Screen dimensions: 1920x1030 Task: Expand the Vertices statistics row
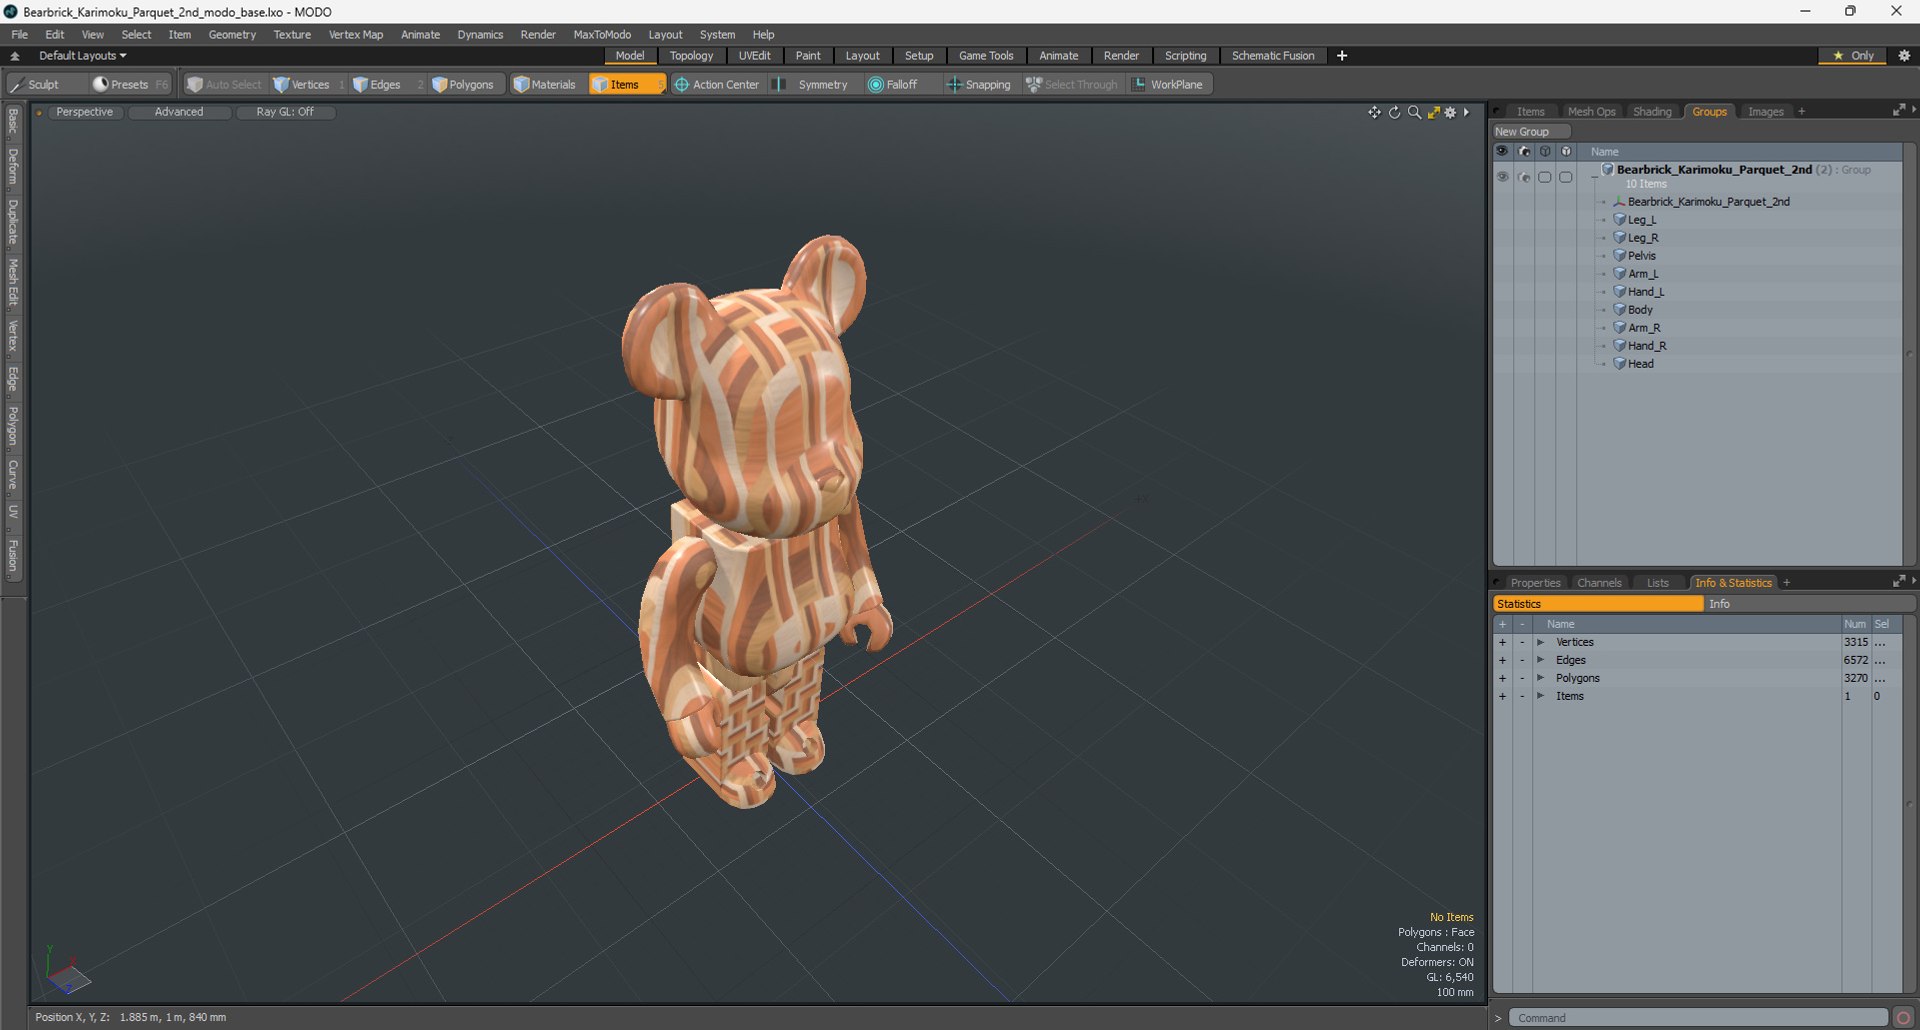click(1540, 642)
